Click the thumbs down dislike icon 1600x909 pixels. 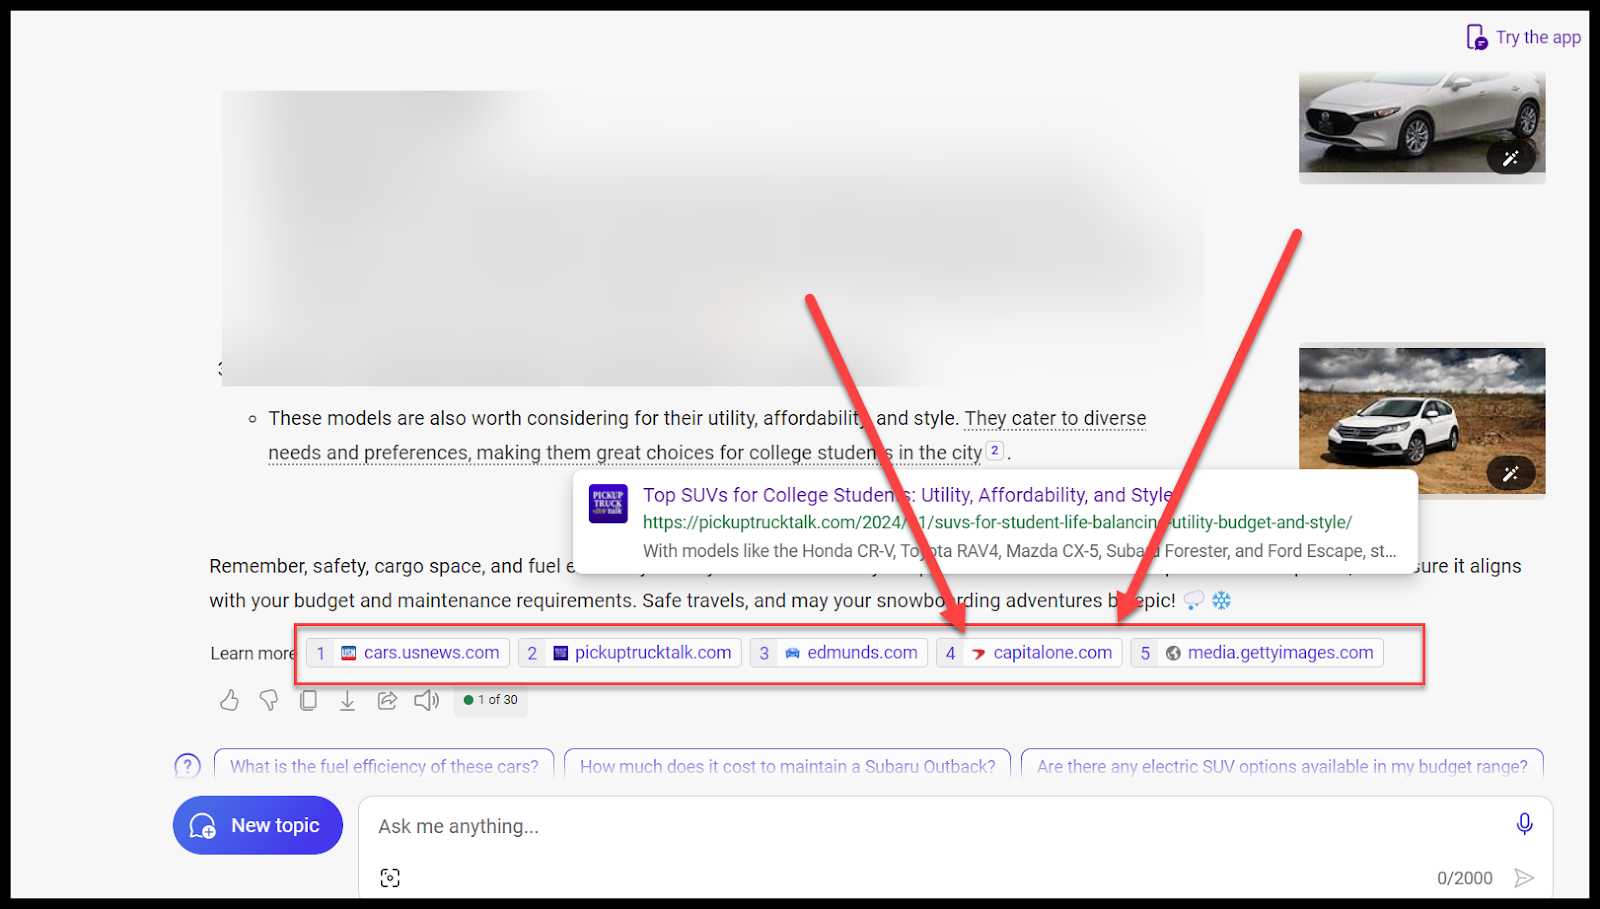click(x=268, y=700)
